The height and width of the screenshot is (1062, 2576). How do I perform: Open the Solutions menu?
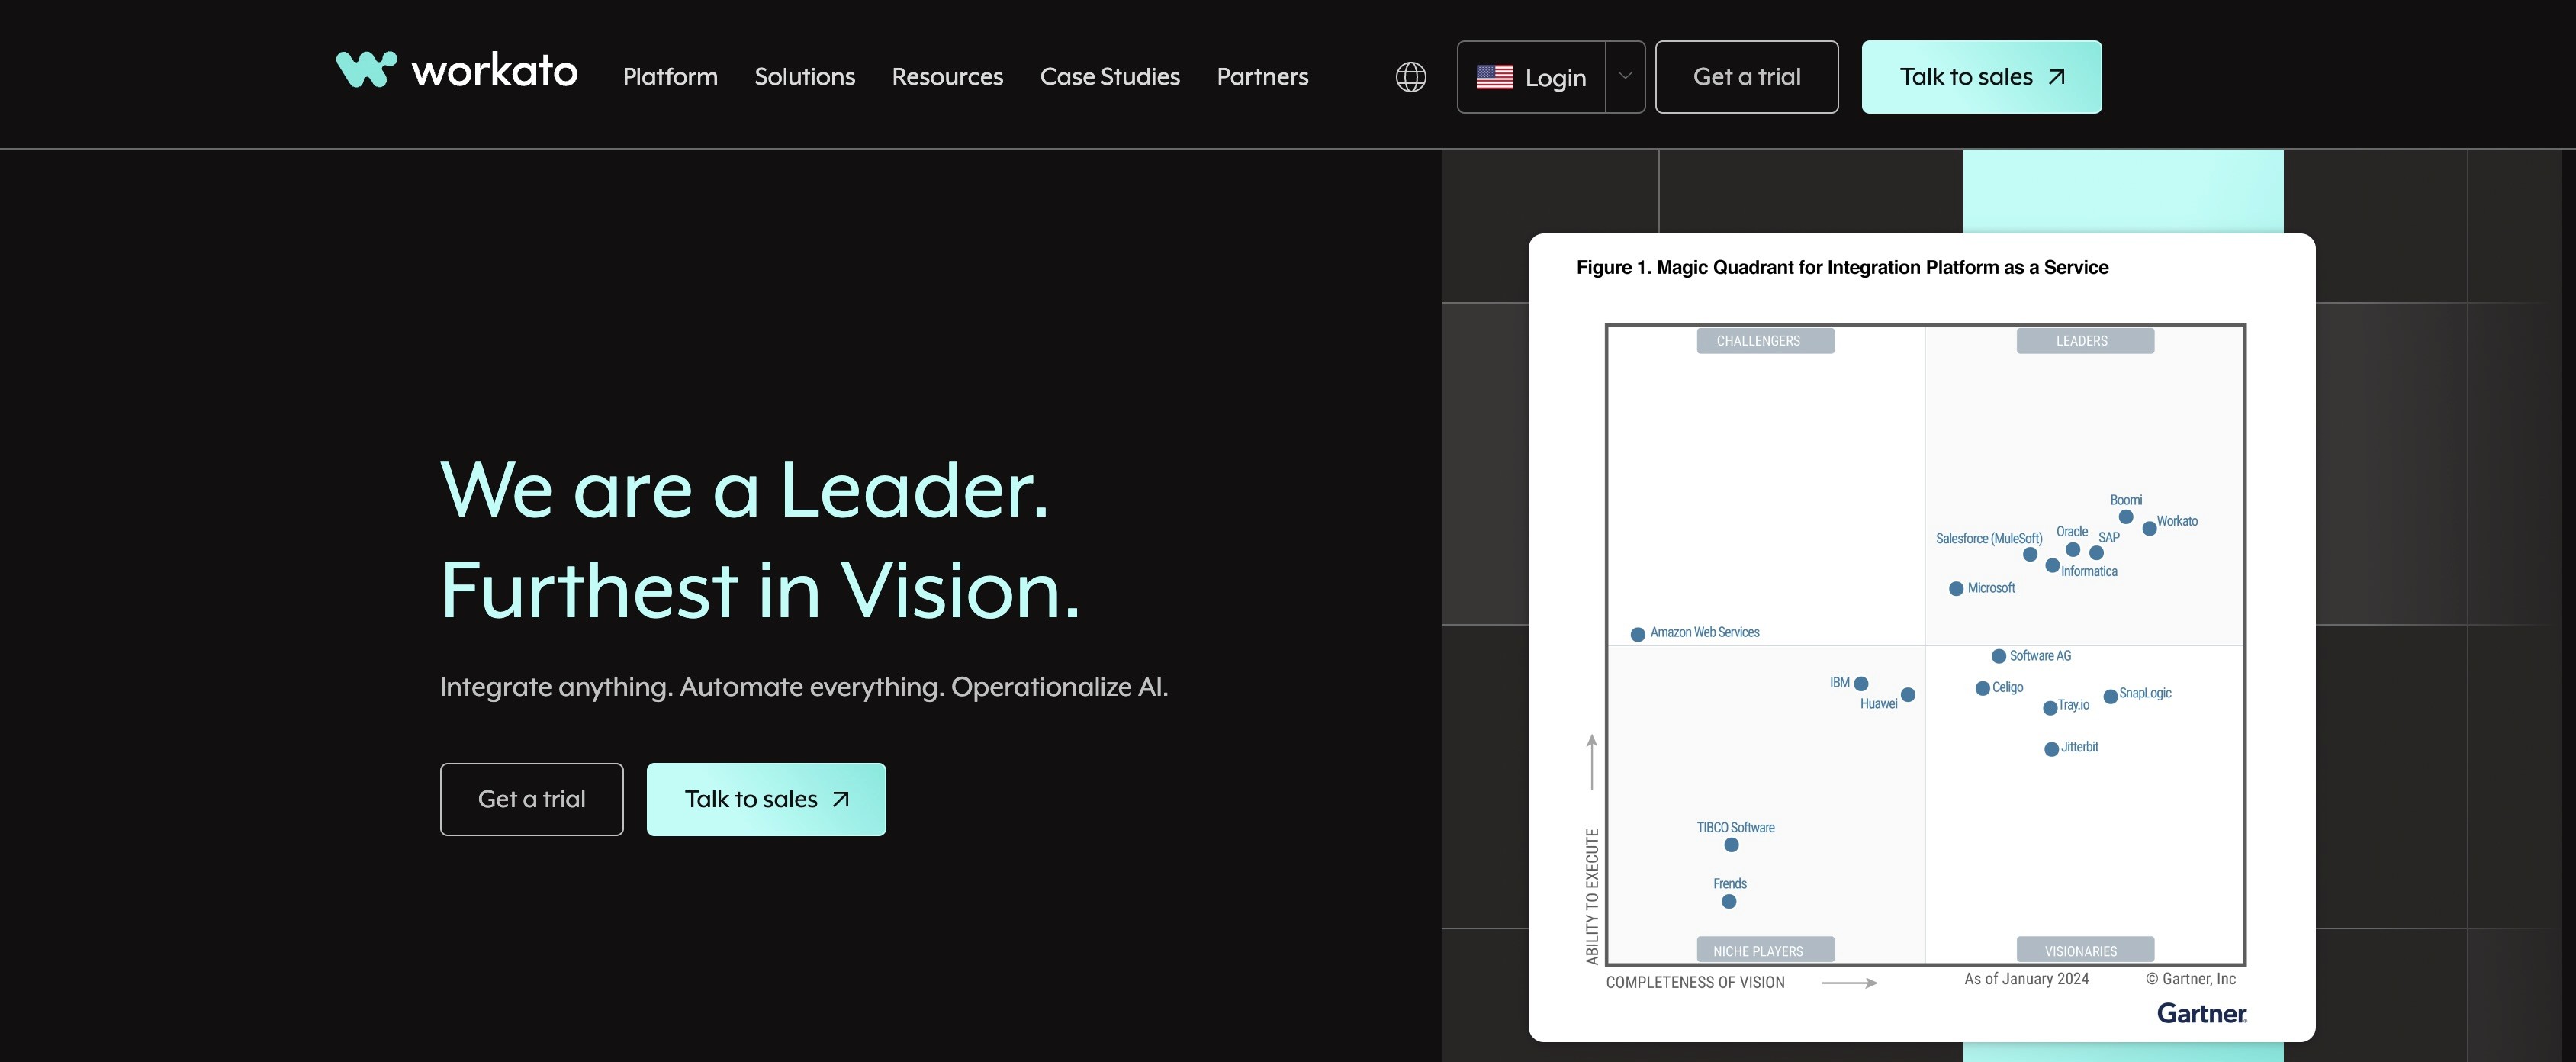click(804, 77)
